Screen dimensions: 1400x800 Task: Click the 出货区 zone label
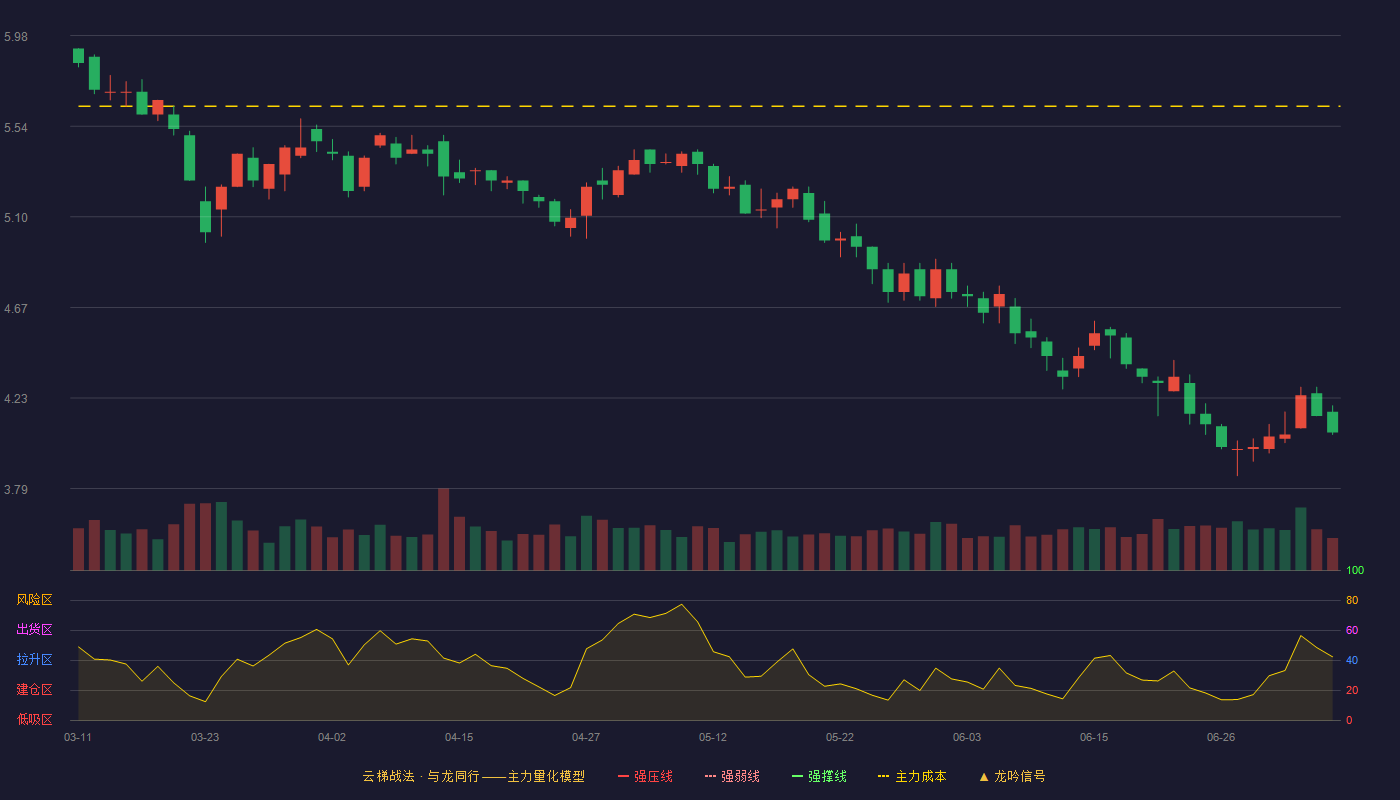tap(34, 630)
